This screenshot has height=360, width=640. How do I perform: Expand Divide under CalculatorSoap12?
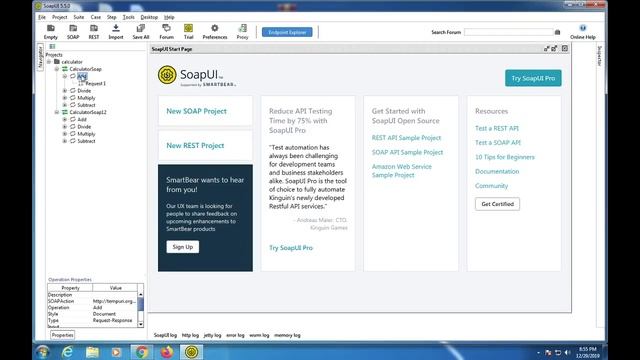click(x=64, y=127)
